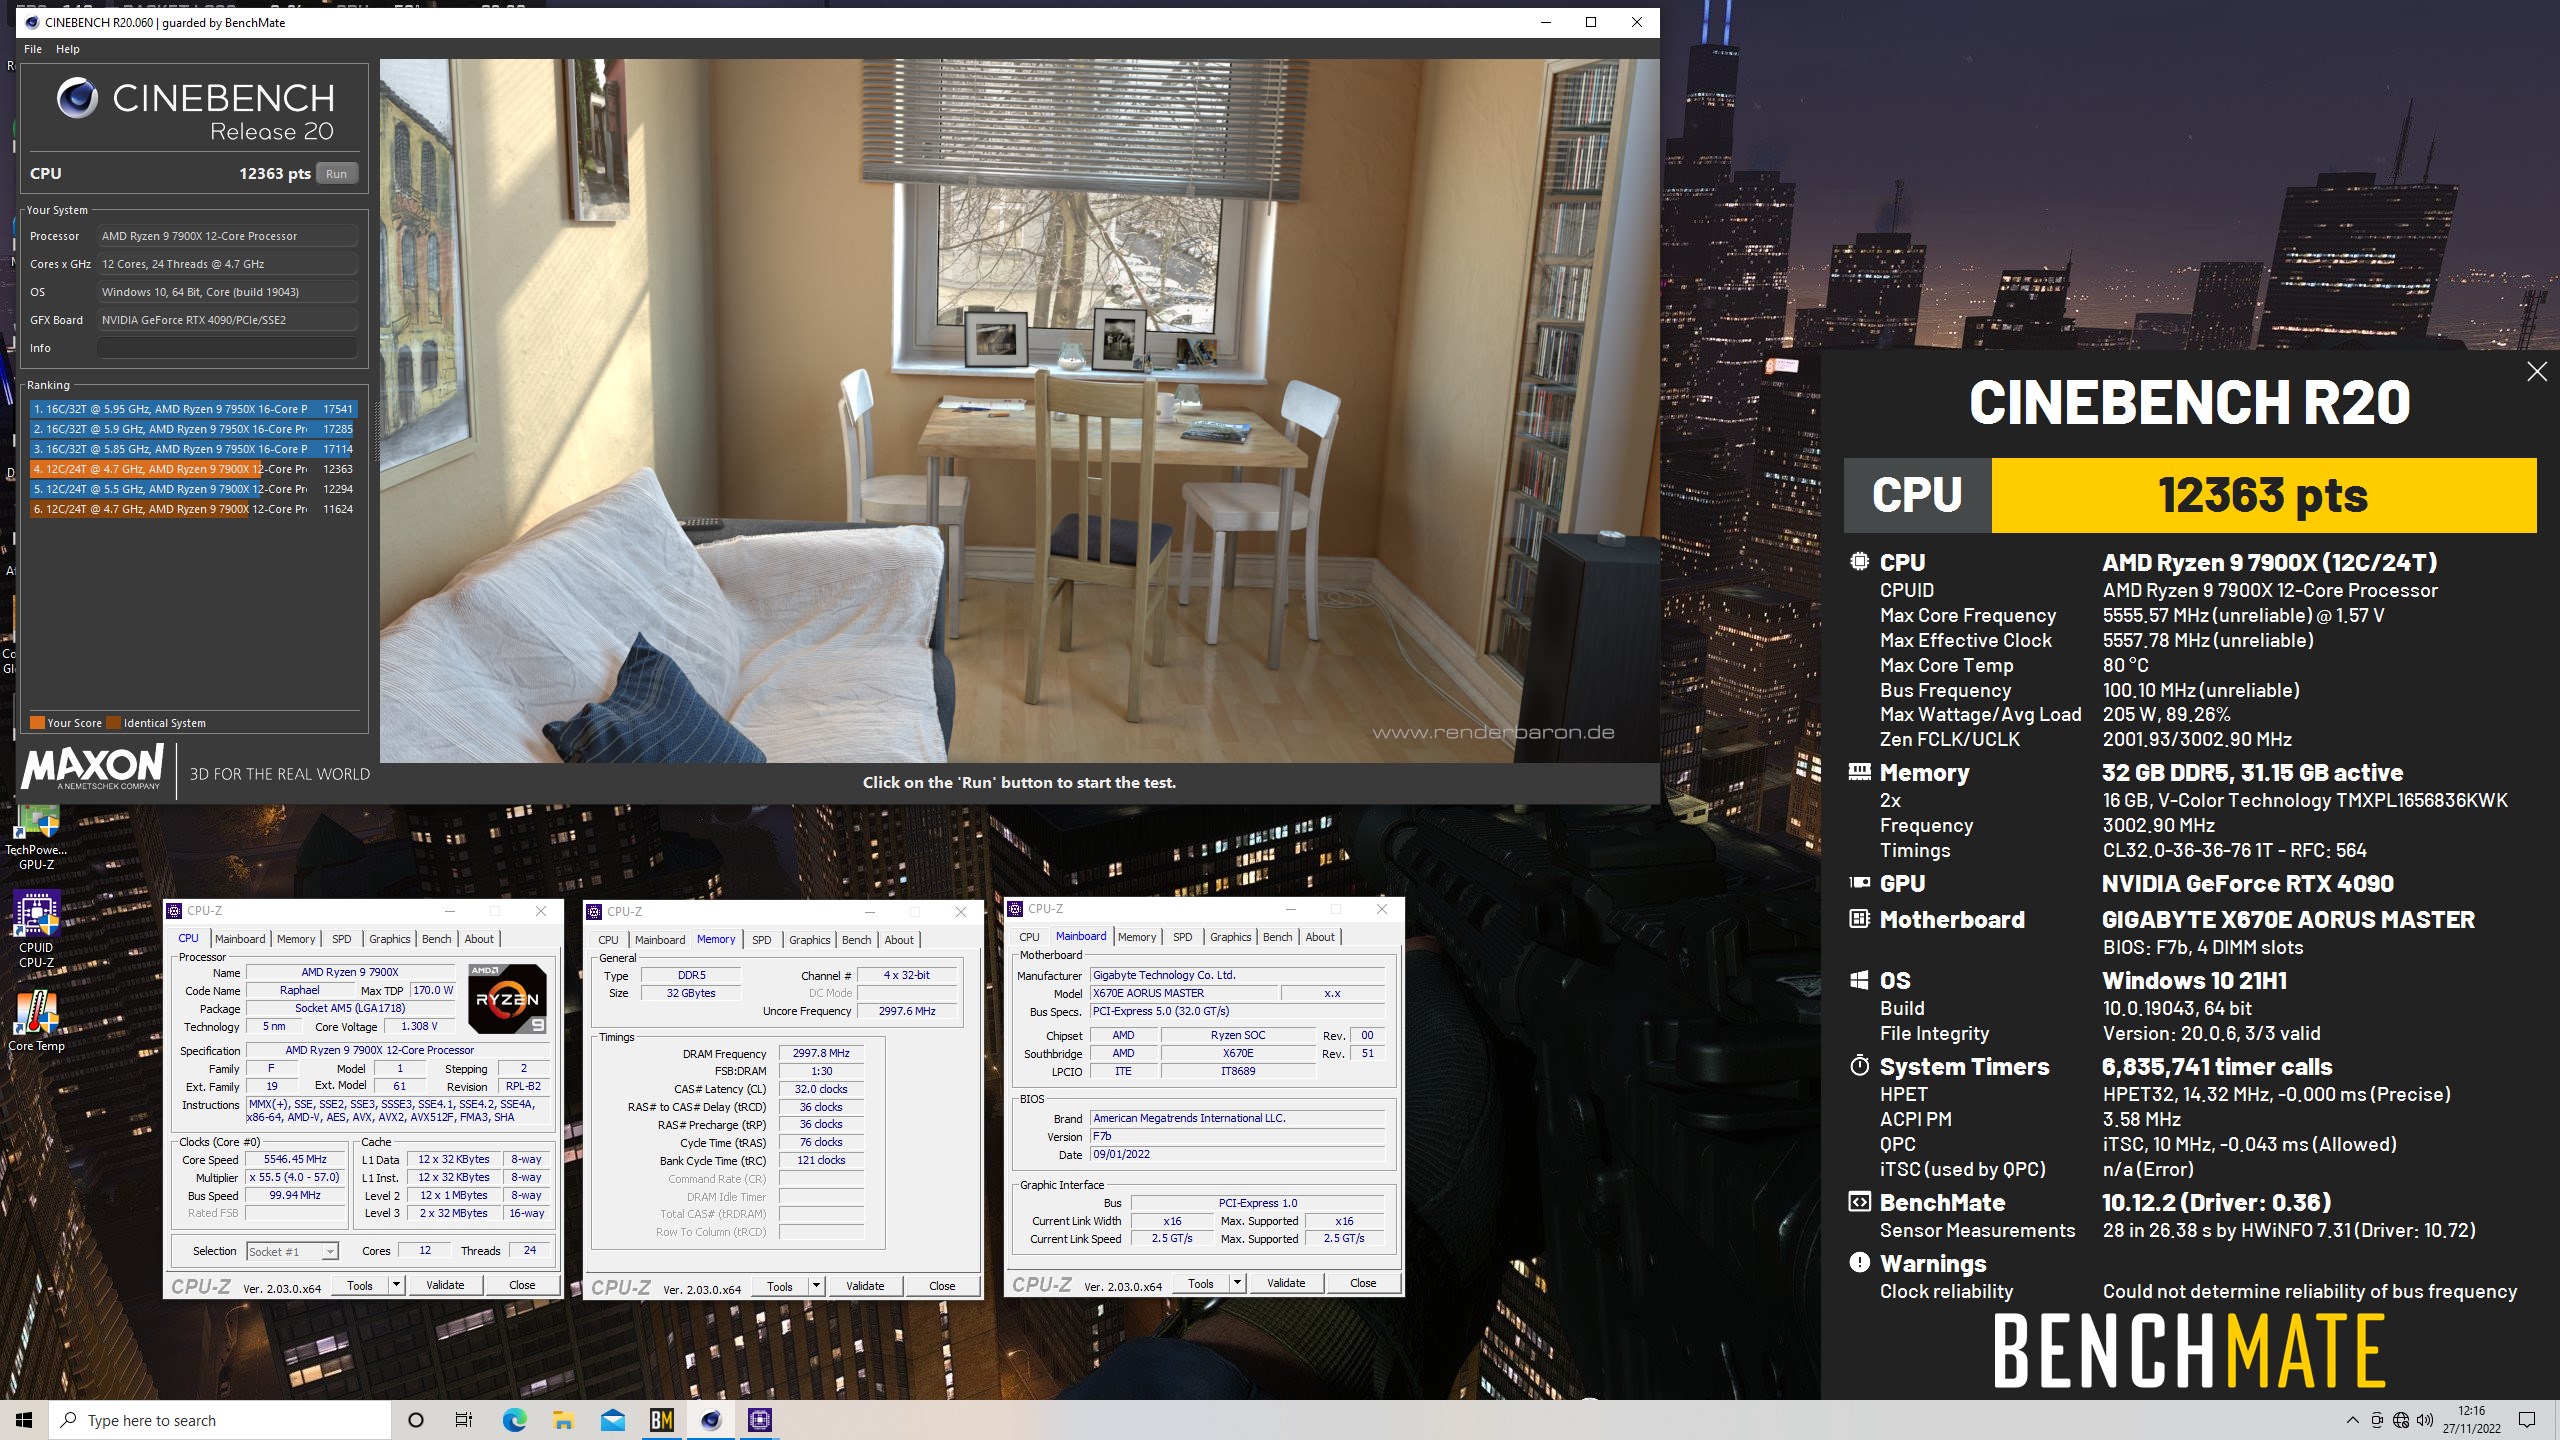Image resolution: width=2560 pixels, height=1440 pixels.
Task: Click the Info input field in Cinebench
Action: point(227,348)
